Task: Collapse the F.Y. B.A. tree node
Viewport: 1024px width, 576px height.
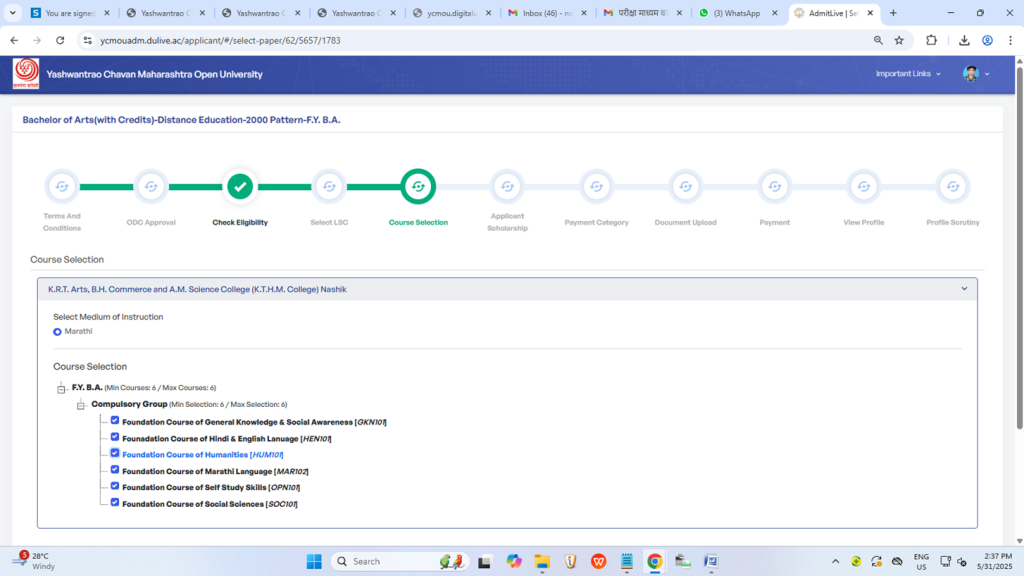Action: point(61,388)
